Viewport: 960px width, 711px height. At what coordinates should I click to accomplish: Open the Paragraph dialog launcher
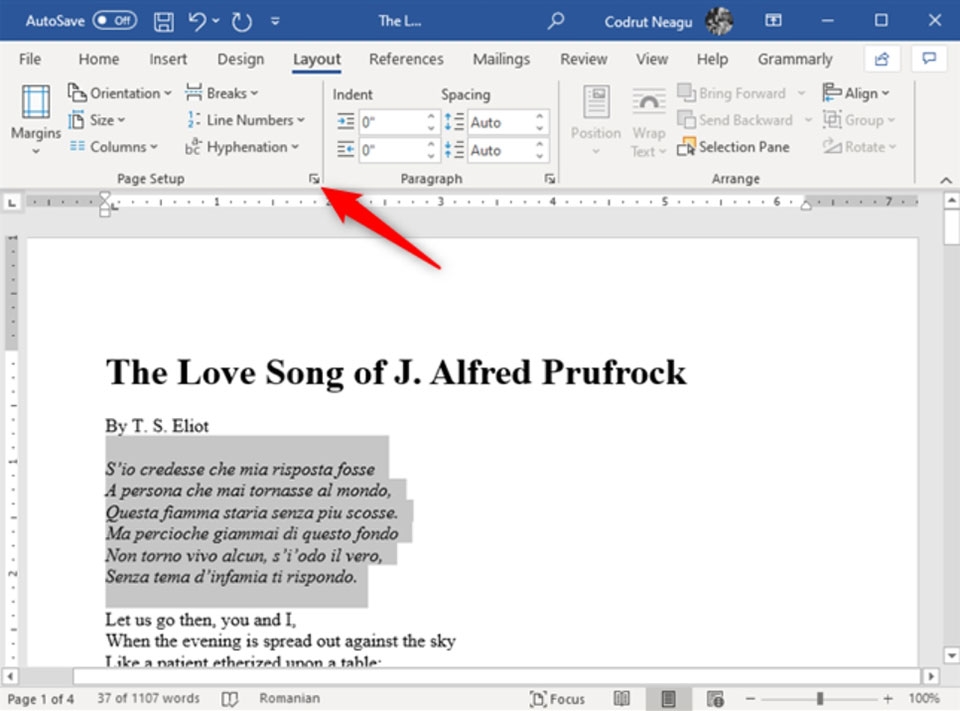(549, 179)
